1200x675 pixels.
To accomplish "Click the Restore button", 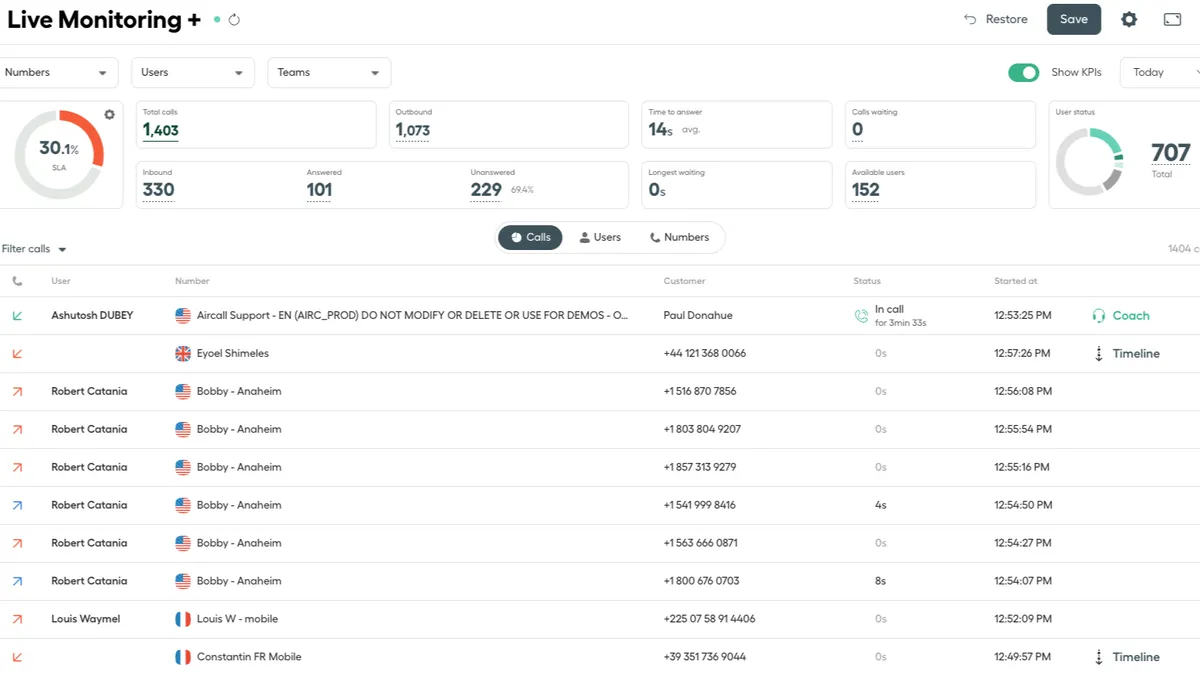I will (x=996, y=19).
